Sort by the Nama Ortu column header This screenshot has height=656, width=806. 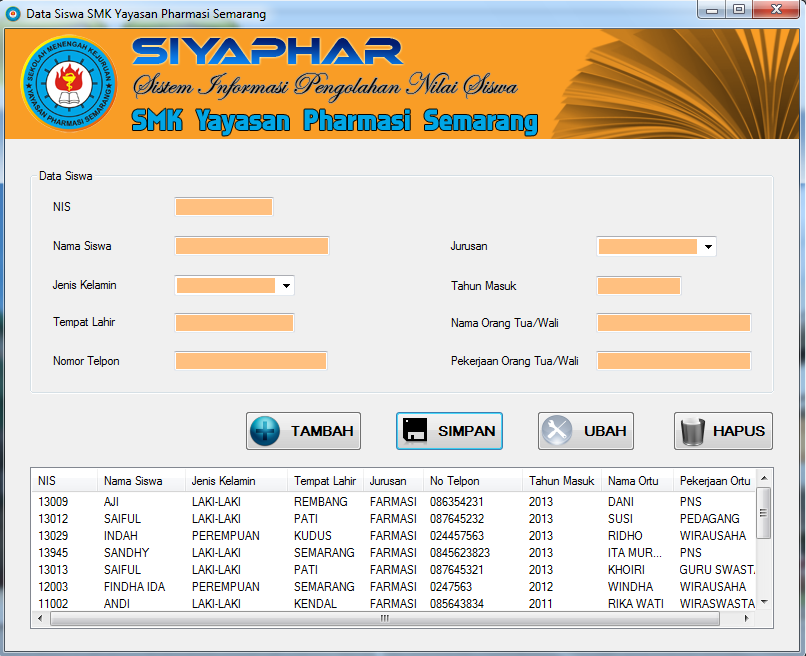click(x=637, y=481)
